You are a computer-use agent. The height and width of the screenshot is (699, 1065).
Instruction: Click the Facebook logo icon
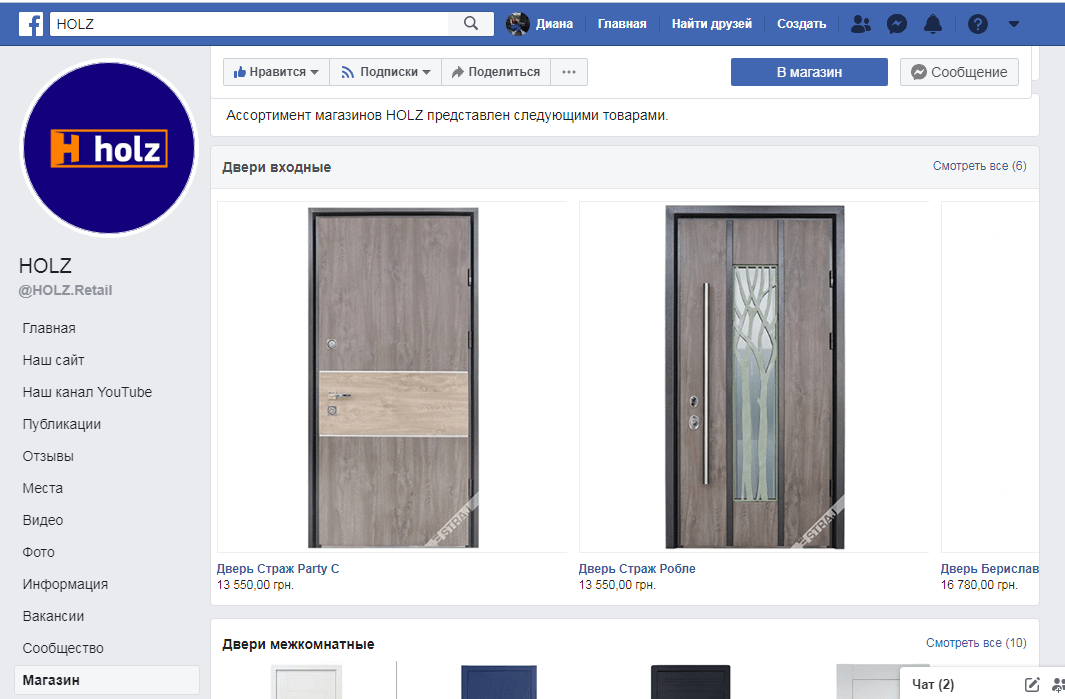[31, 24]
